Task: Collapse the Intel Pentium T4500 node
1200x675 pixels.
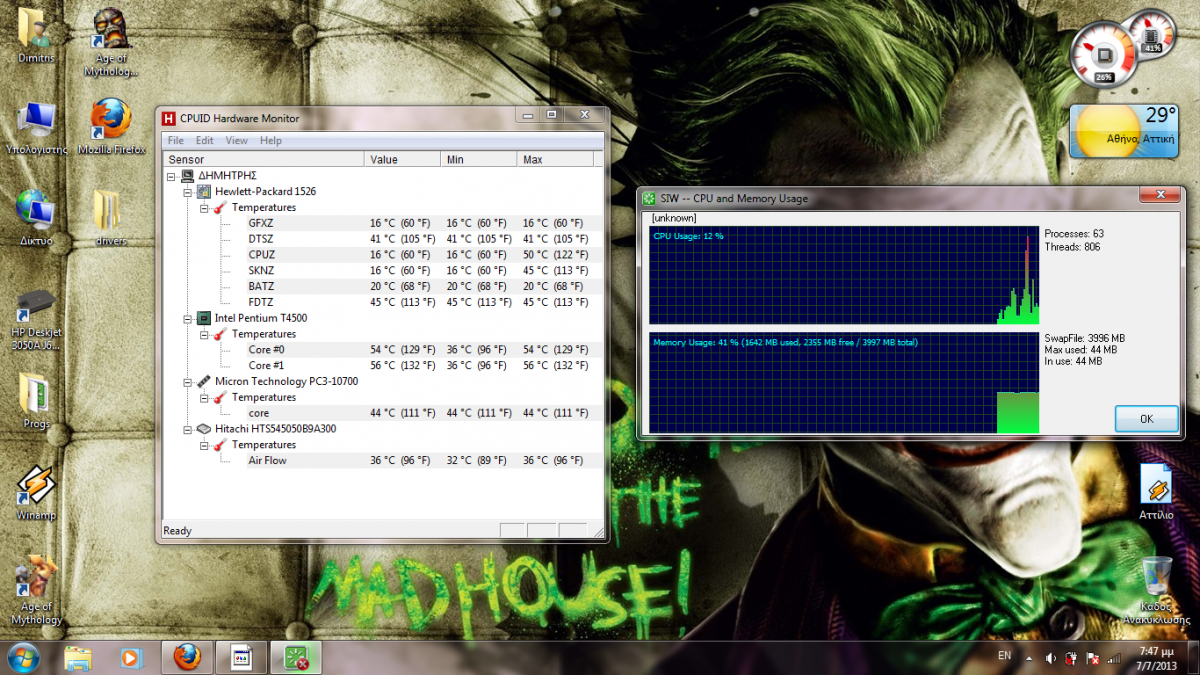Action: (x=188, y=318)
